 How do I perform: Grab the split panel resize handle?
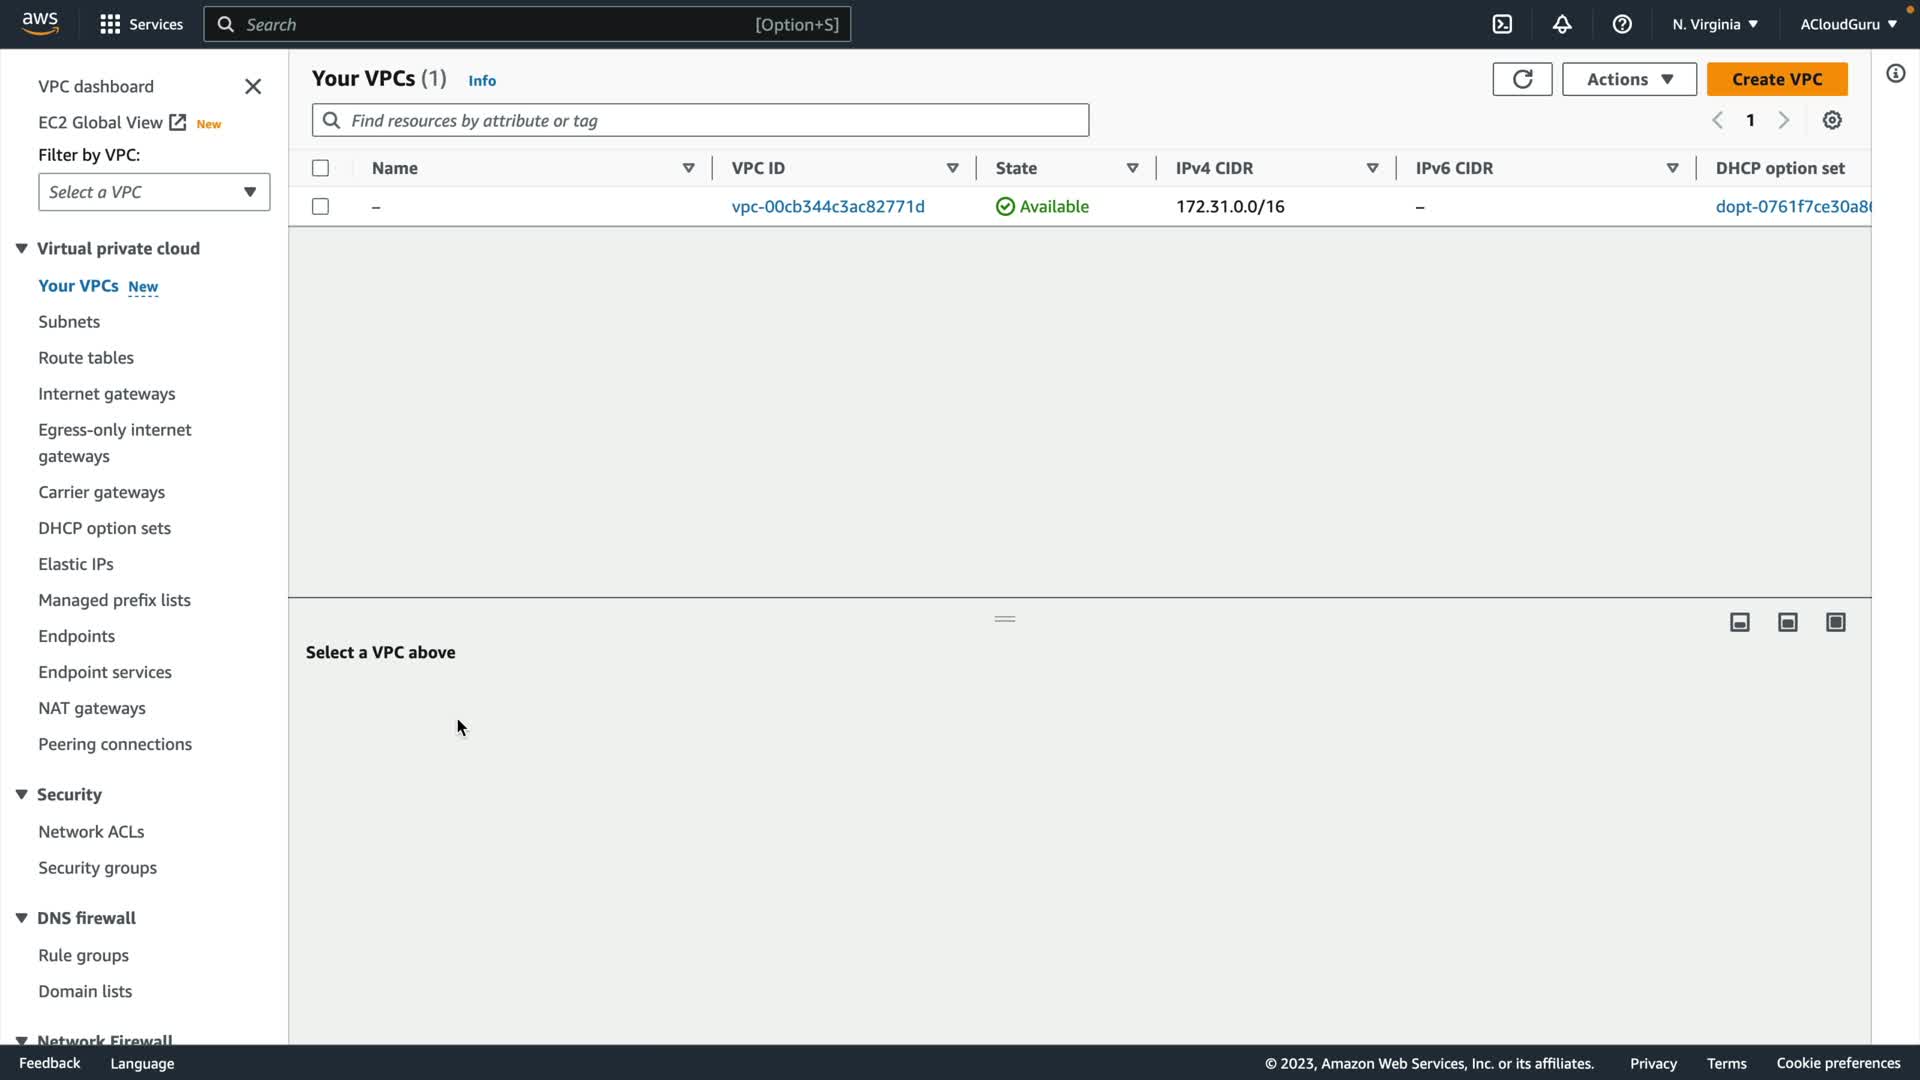pos(1005,619)
